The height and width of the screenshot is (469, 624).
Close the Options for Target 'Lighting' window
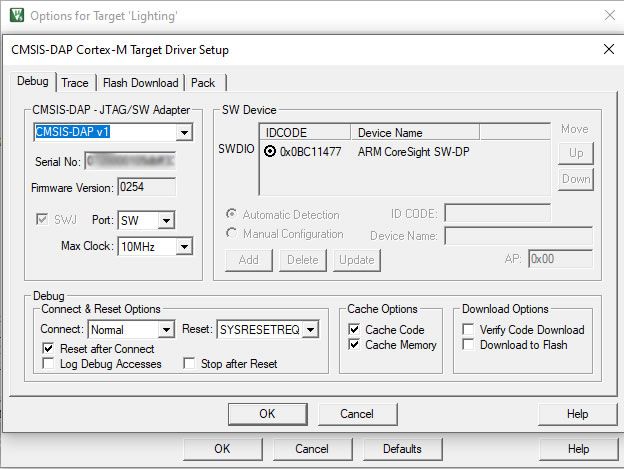point(610,16)
